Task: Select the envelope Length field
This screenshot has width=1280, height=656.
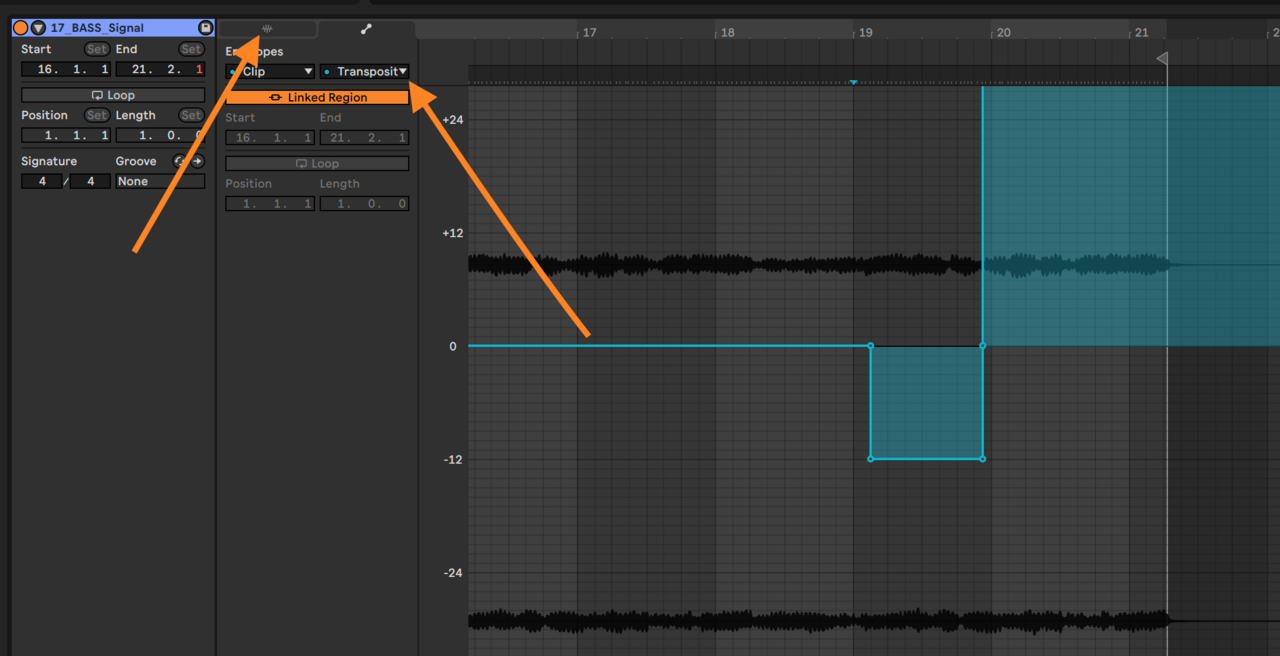Action: click(364, 203)
